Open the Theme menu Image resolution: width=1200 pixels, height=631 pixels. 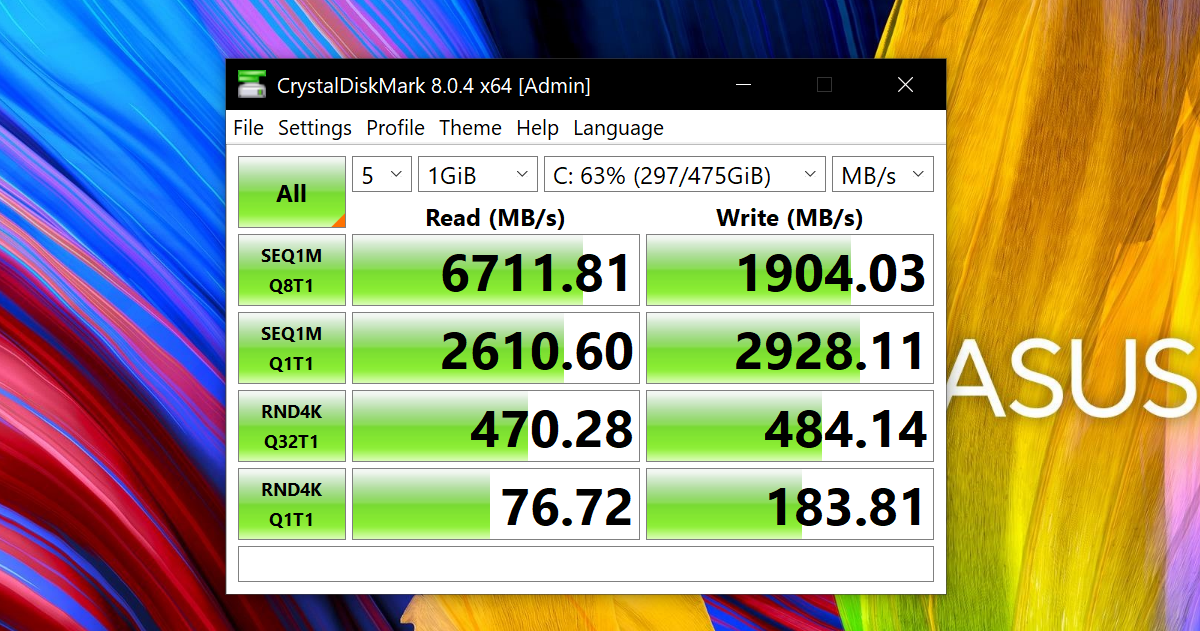coord(470,128)
